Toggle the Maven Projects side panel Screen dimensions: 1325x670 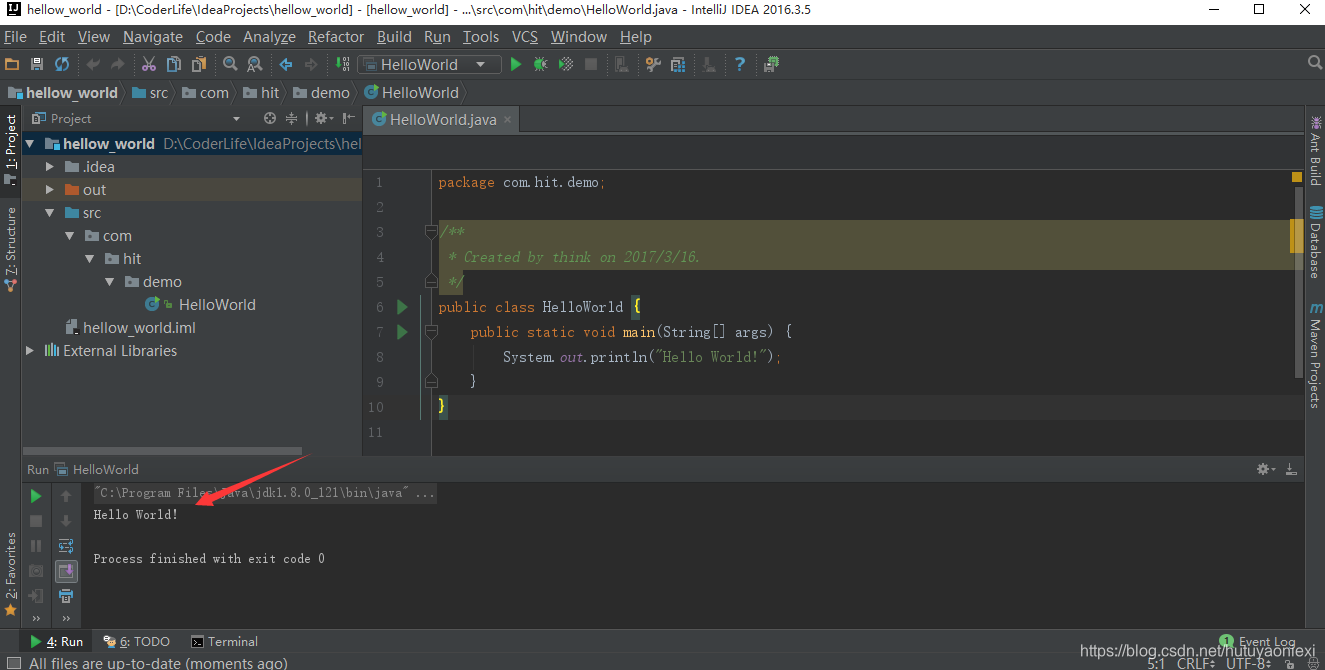tap(1315, 357)
